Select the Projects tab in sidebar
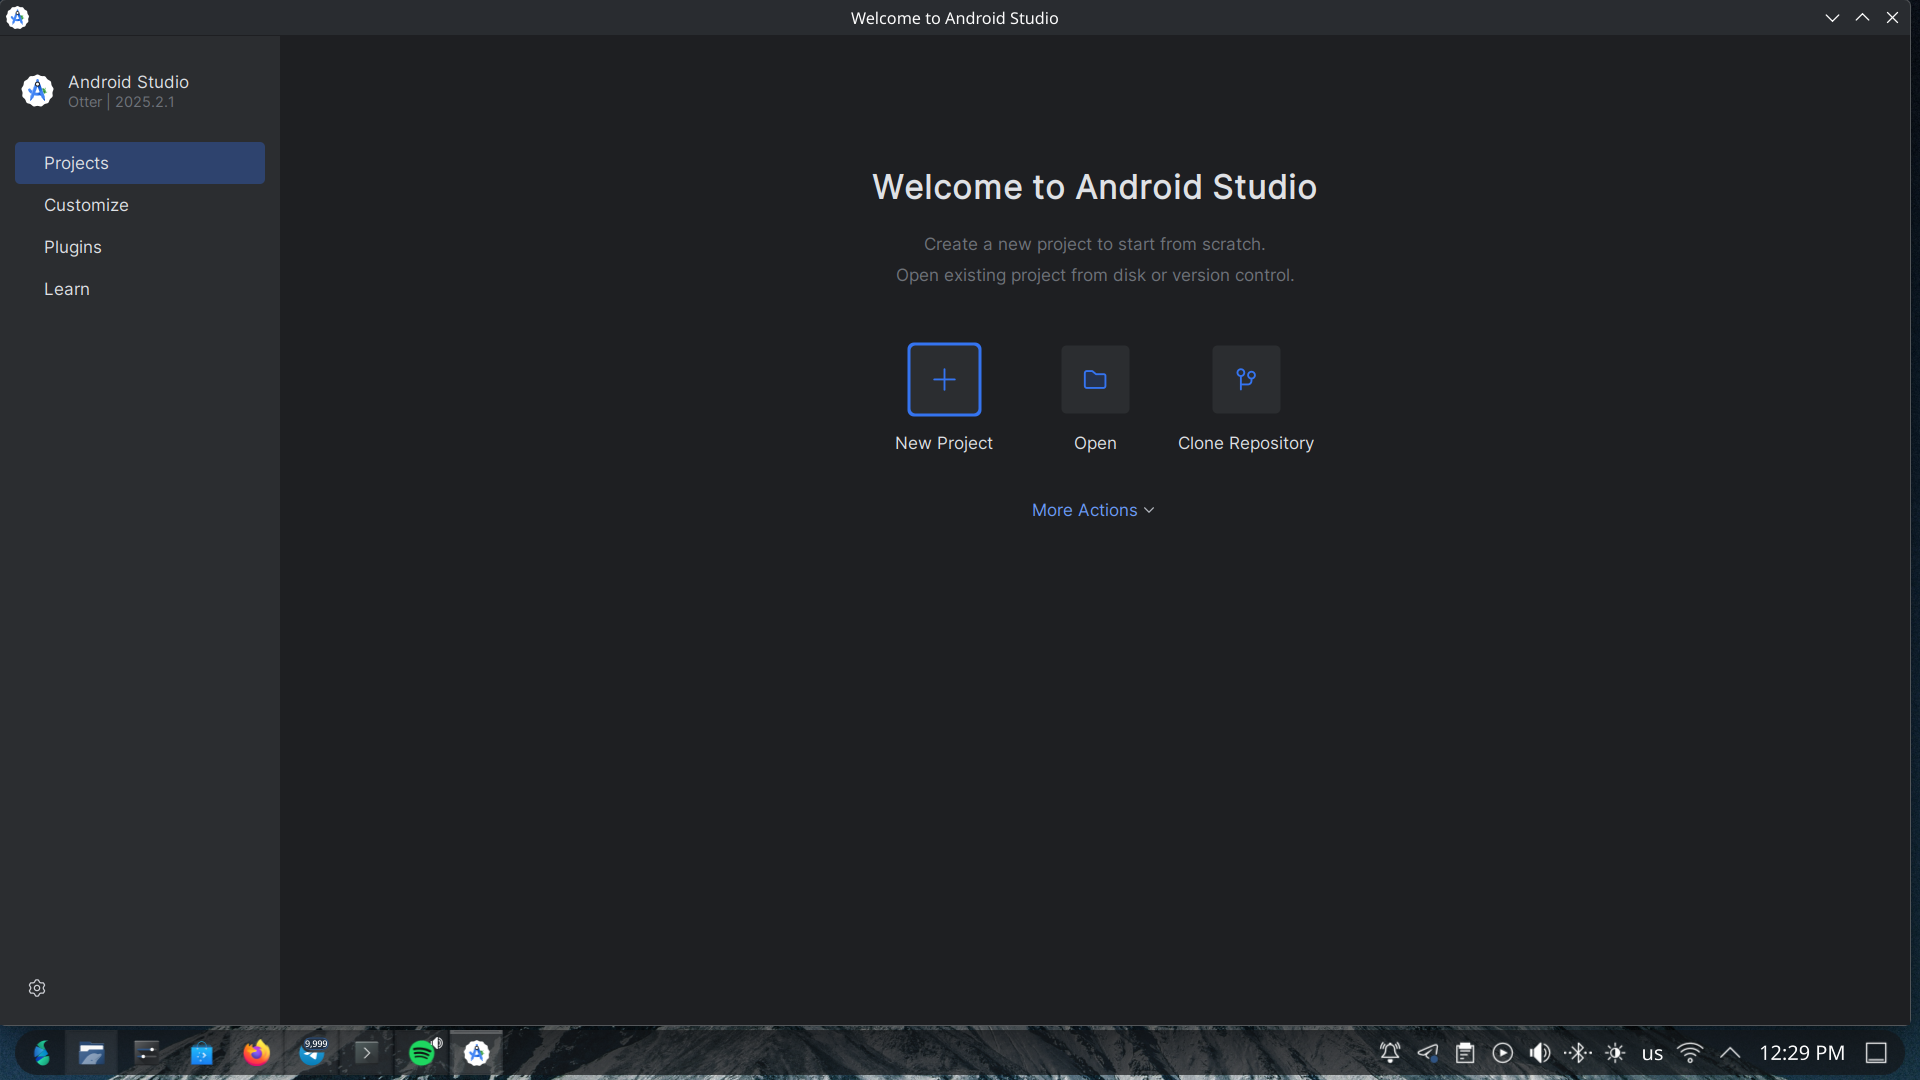 tap(140, 163)
